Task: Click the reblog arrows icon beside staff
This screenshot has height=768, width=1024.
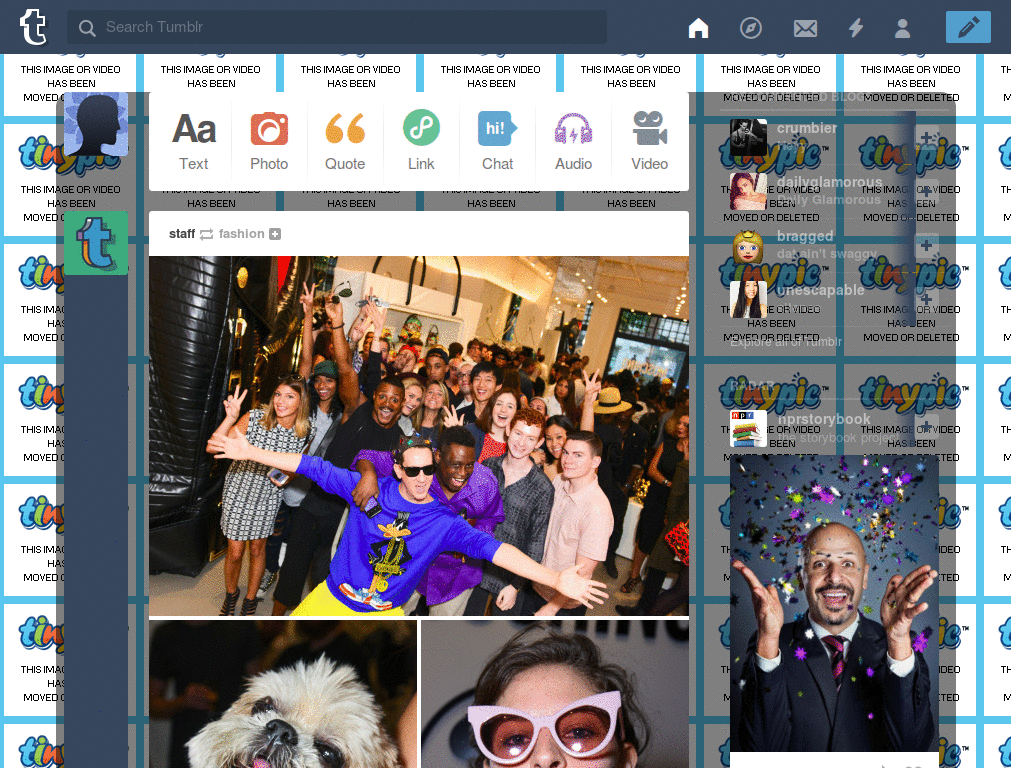Action: point(206,234)
